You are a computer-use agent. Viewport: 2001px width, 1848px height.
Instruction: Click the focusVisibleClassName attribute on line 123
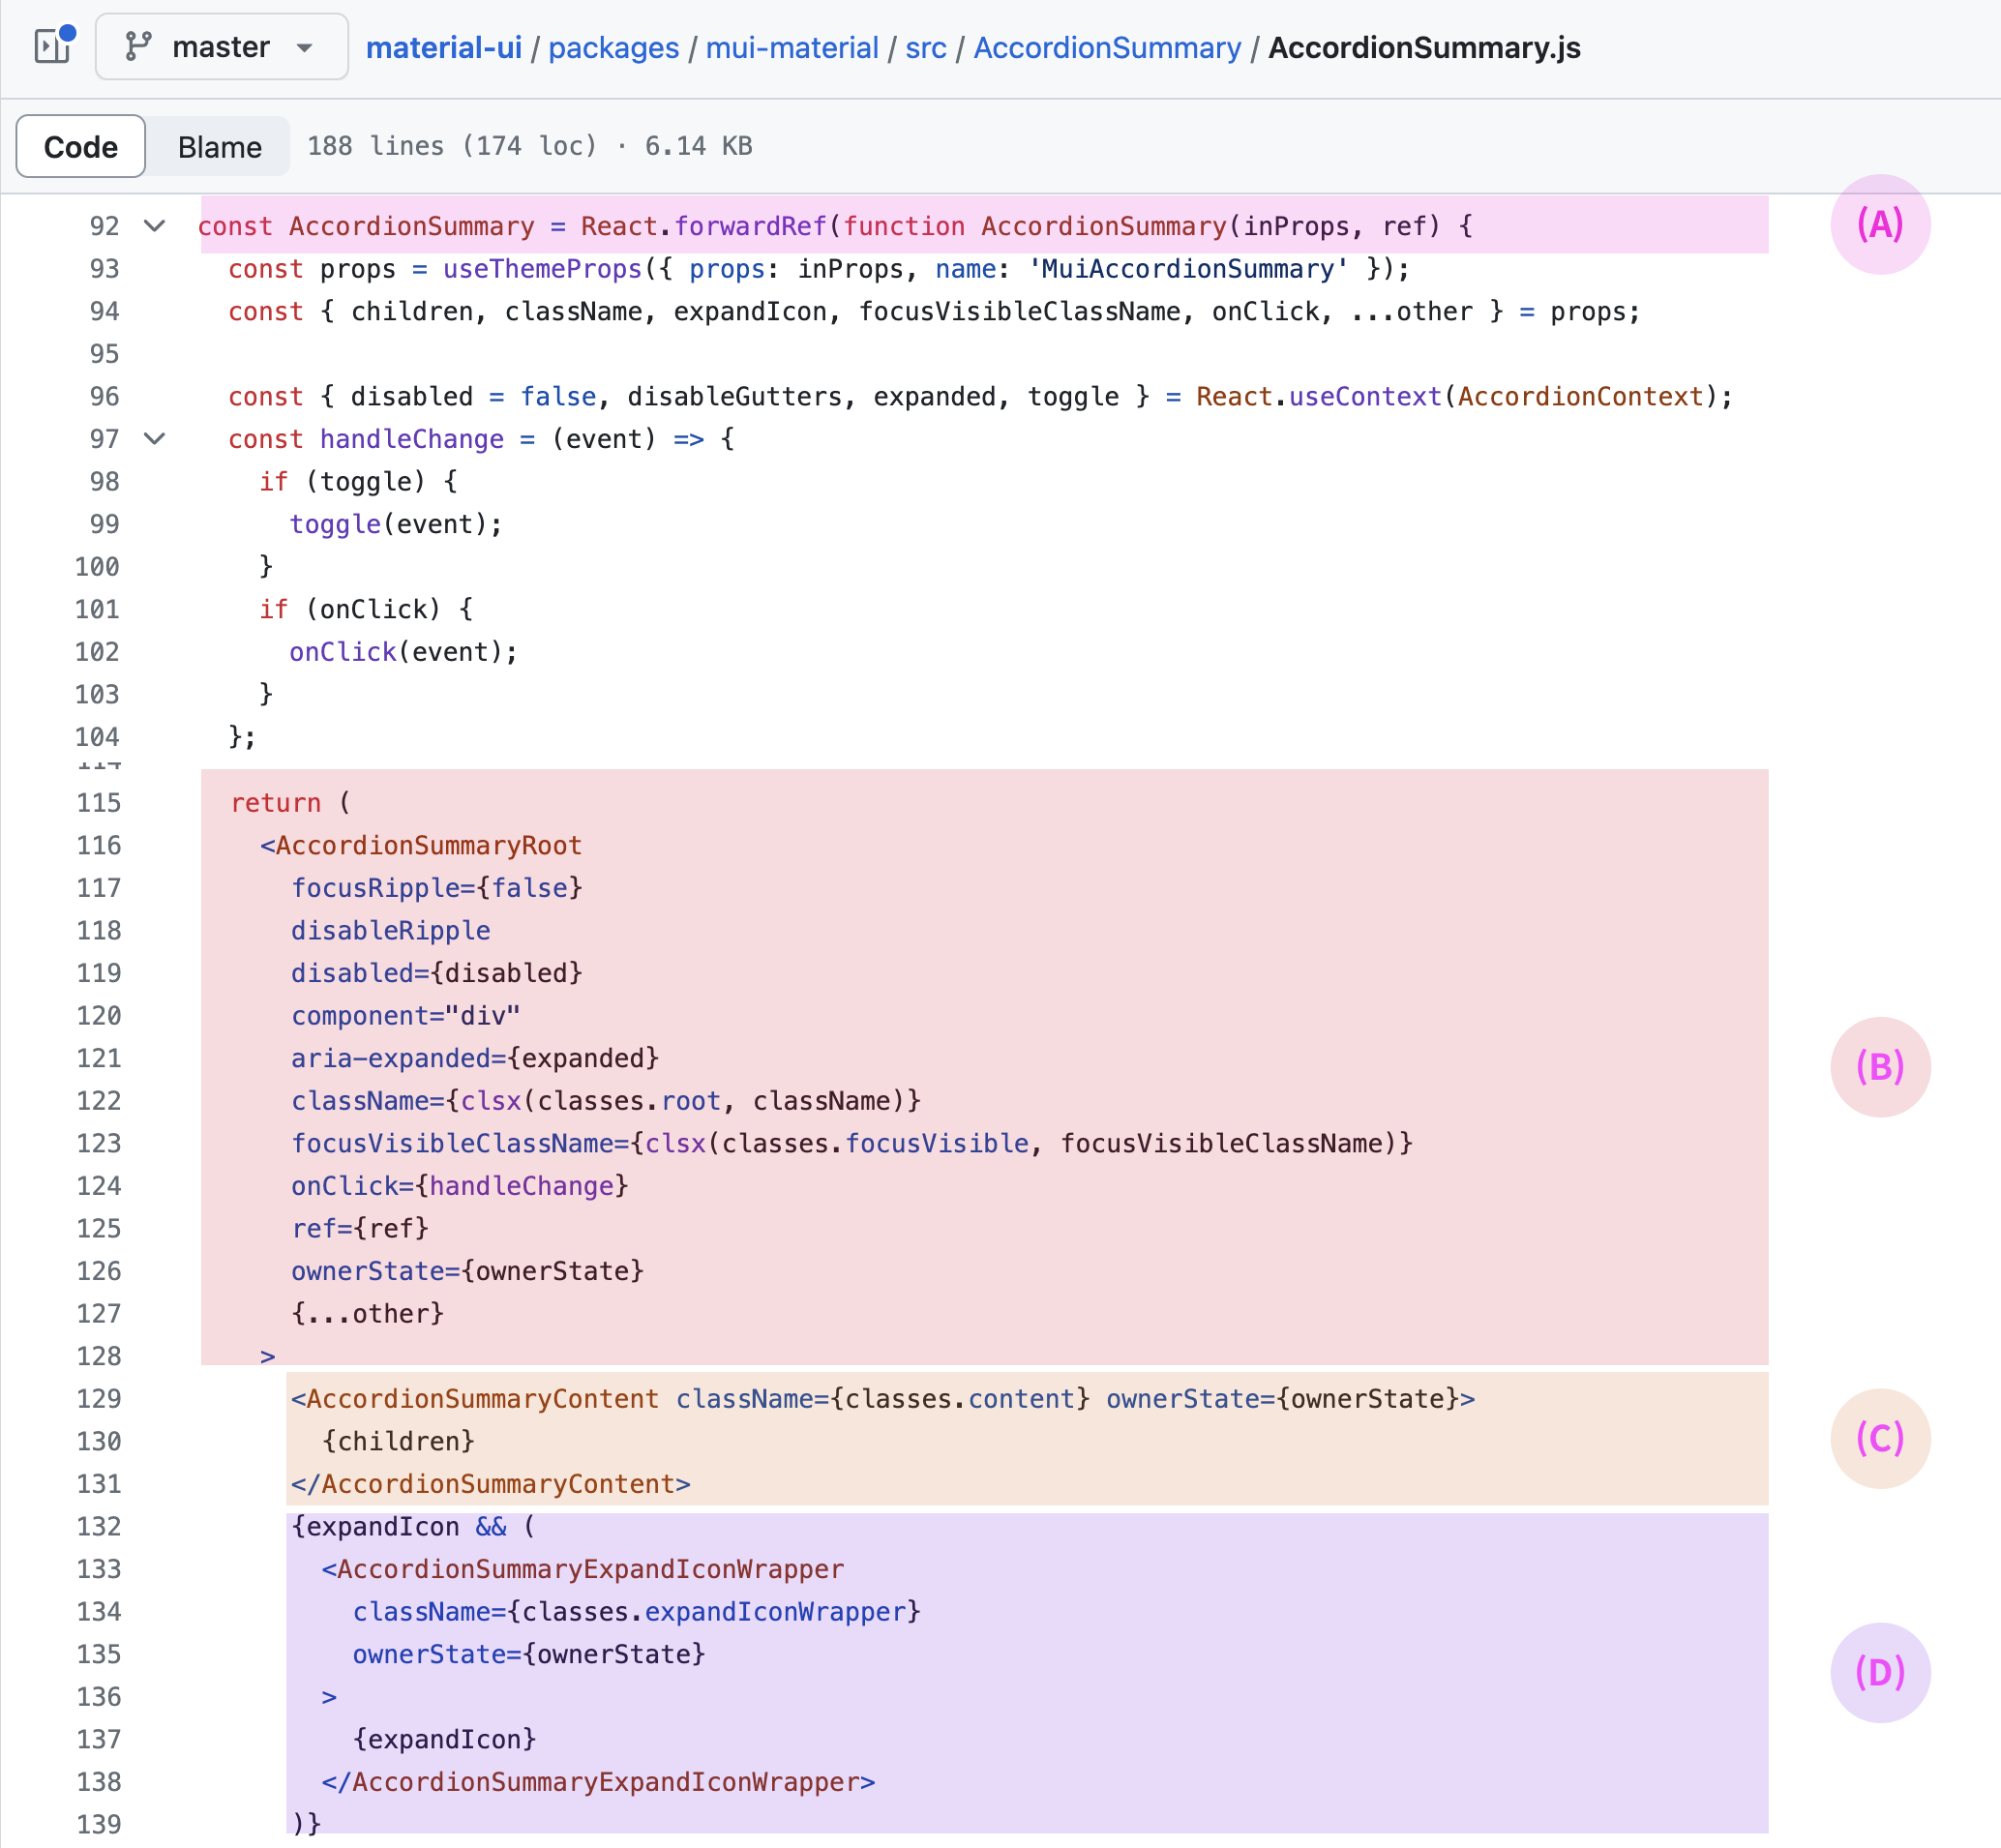coord(852,1143)
